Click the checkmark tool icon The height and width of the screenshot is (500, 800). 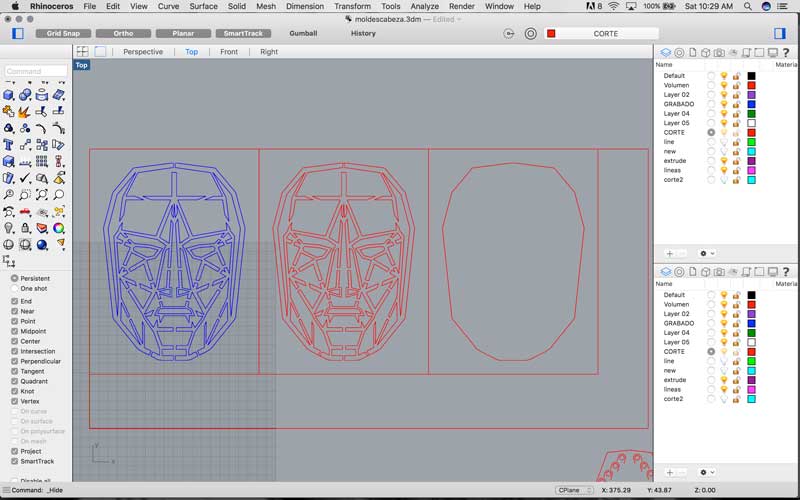point(25,178)
